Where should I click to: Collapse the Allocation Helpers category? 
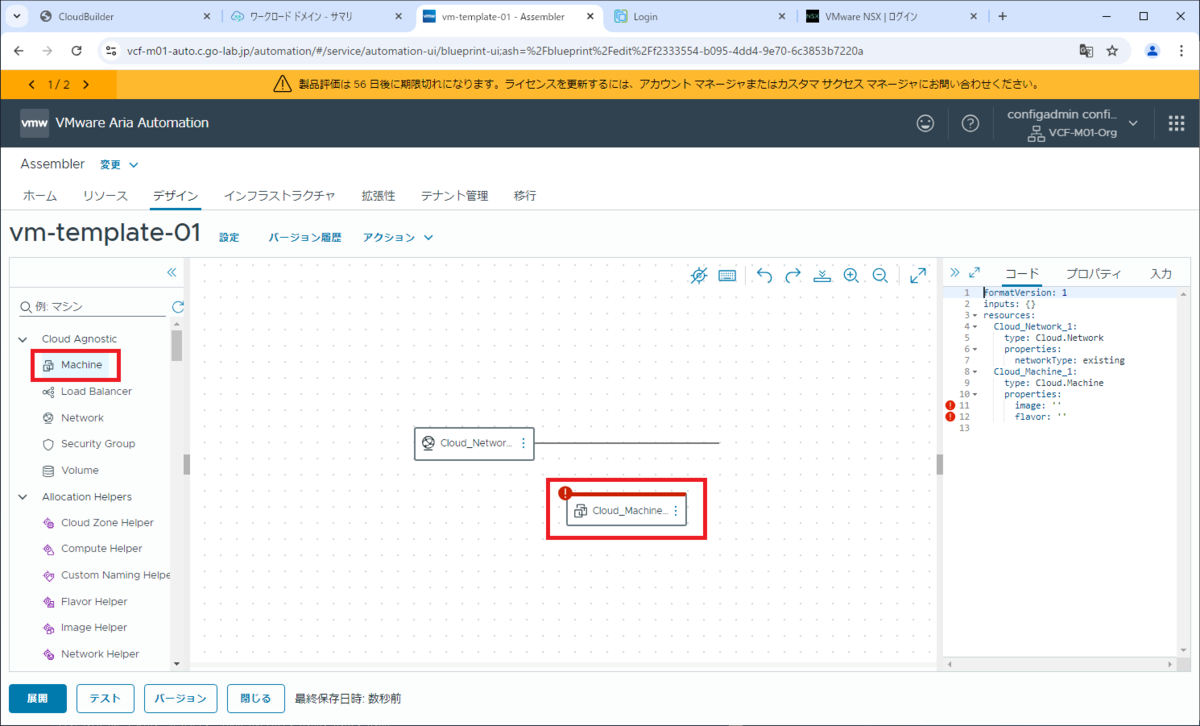point(23,497)
